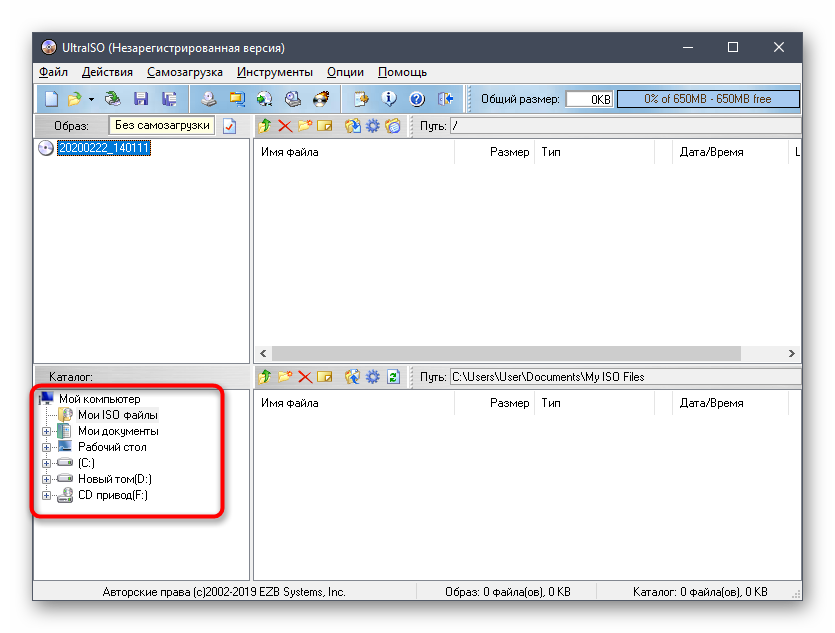Click right arrow of the horizontal scrollbar
Screen dimensions: 835x633
pos(793,354)
